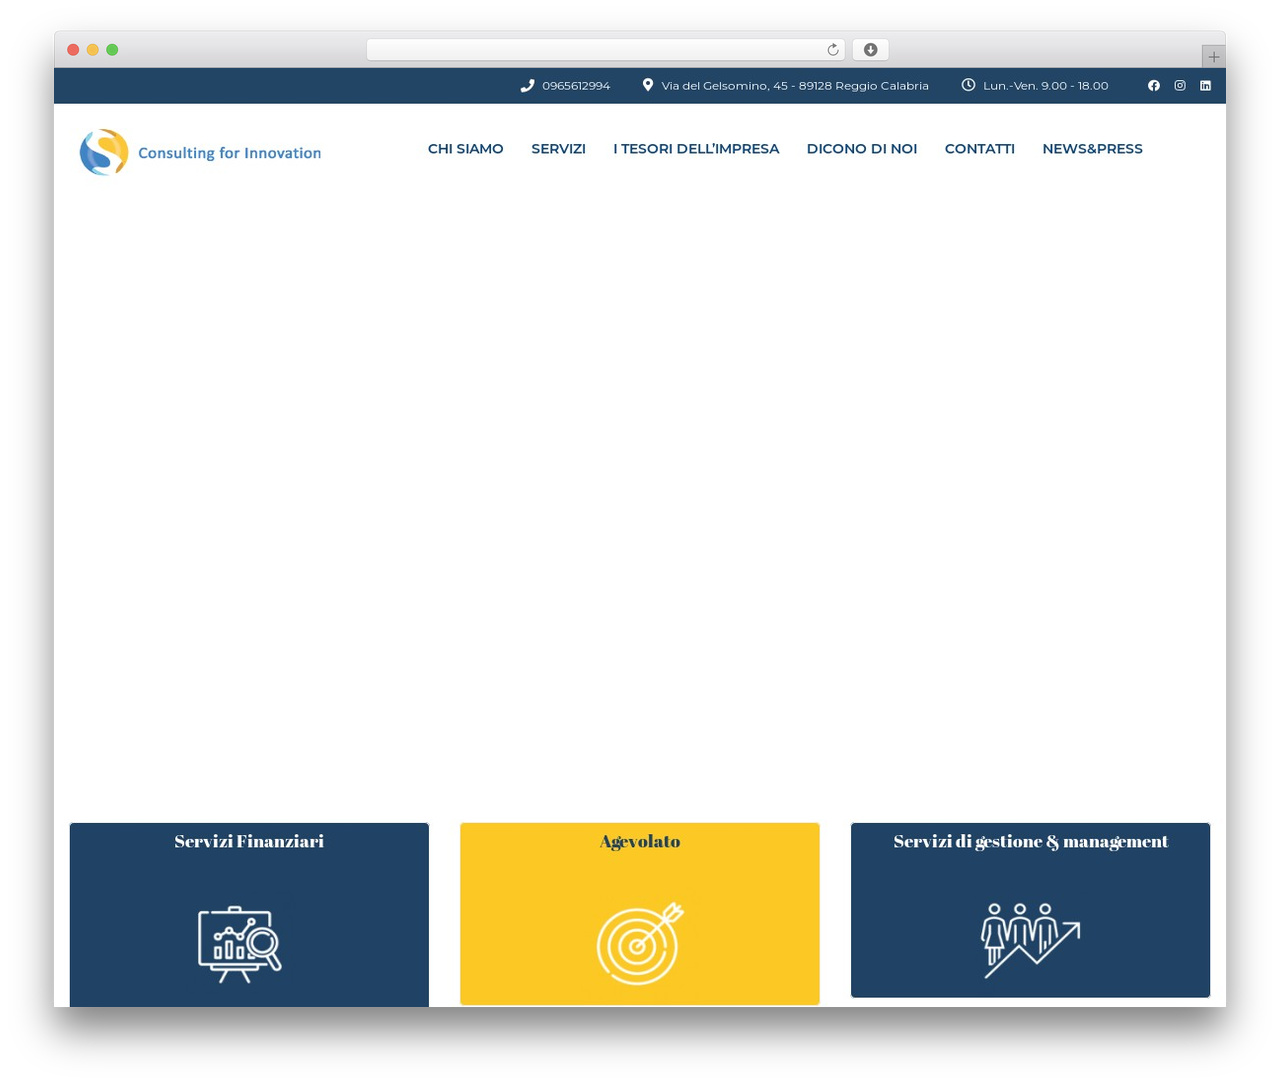Click the Lun.-Ven. 9.00 - 18.00 hours text
Image resolution: width=1280 pixels, height=1084 pixels.
[x=1046, y=86]
